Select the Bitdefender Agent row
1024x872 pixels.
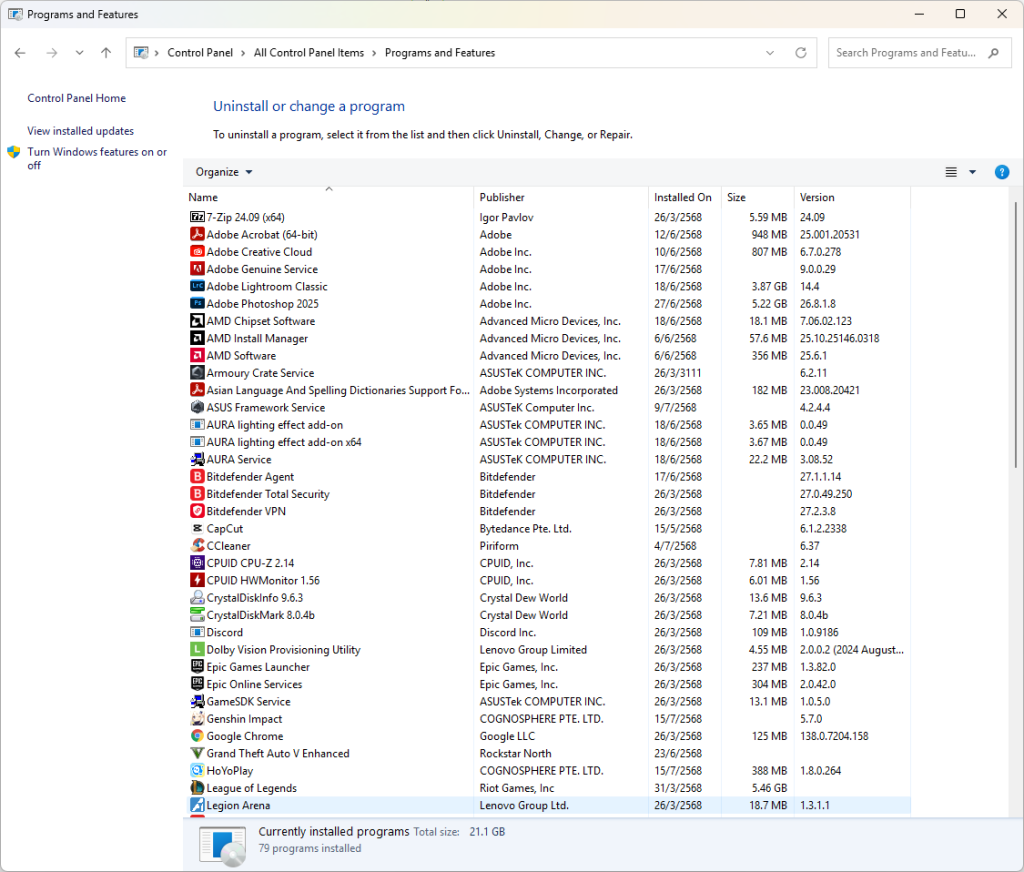tap(547, 477)
